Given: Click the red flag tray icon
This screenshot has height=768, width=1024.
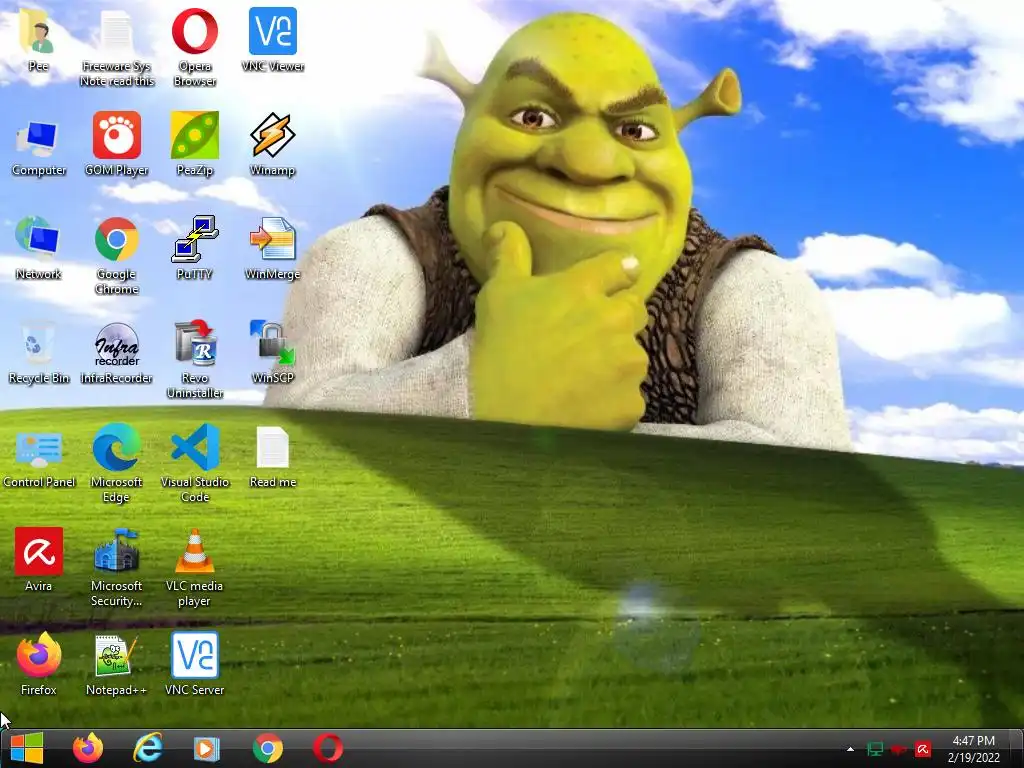Looking at the screenshot, I should point(899,749).
